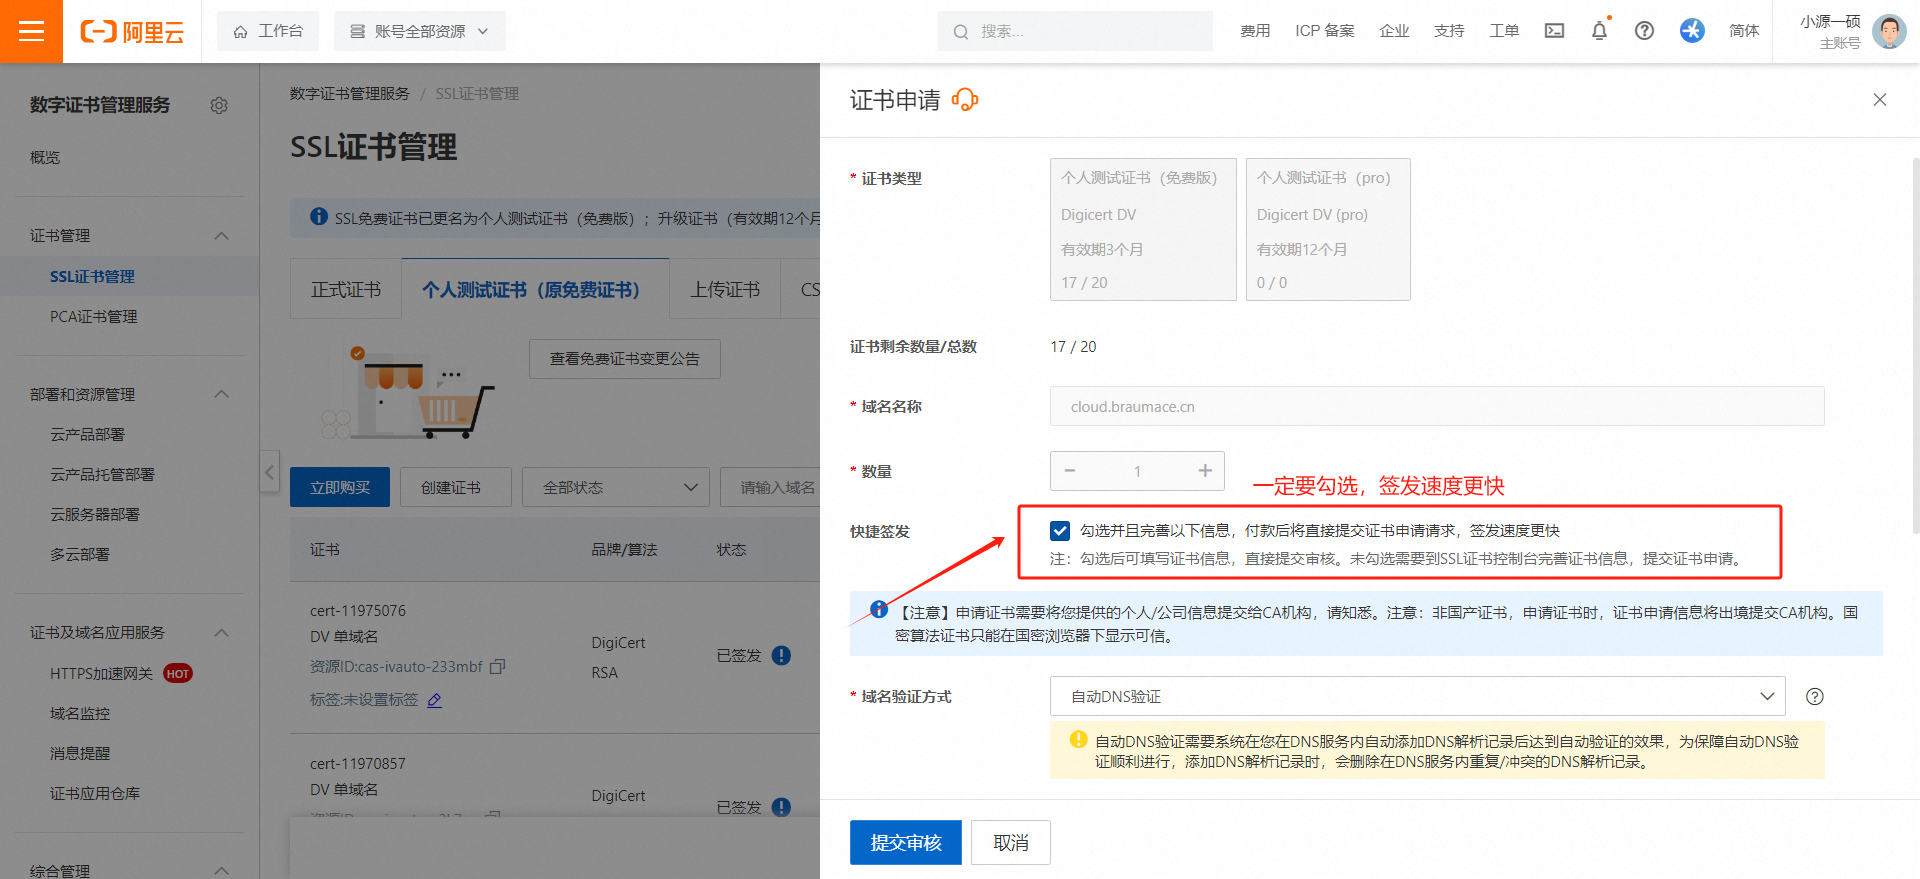Viewport: 1920px width, 879px height.
Task: Click the user avatar picture
Action: 1889,31
